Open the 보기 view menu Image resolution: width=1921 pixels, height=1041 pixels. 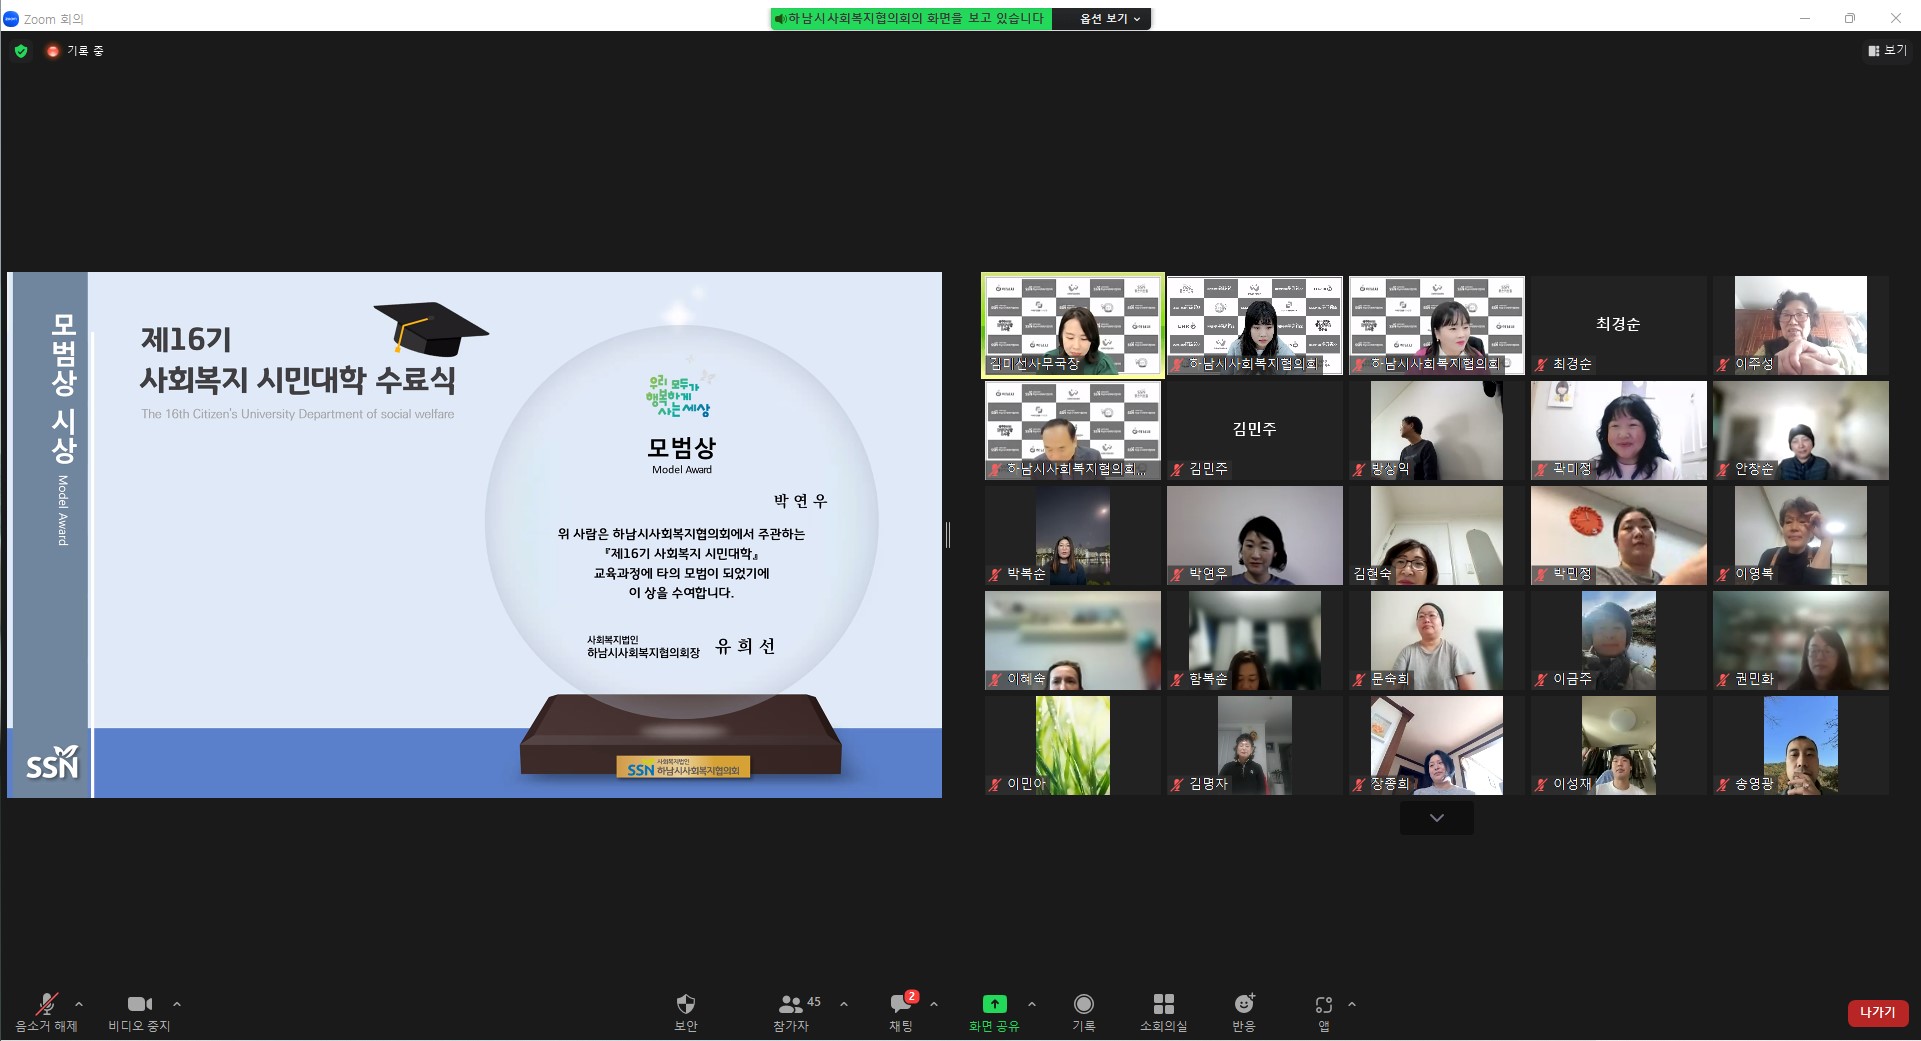(1887, 51)
